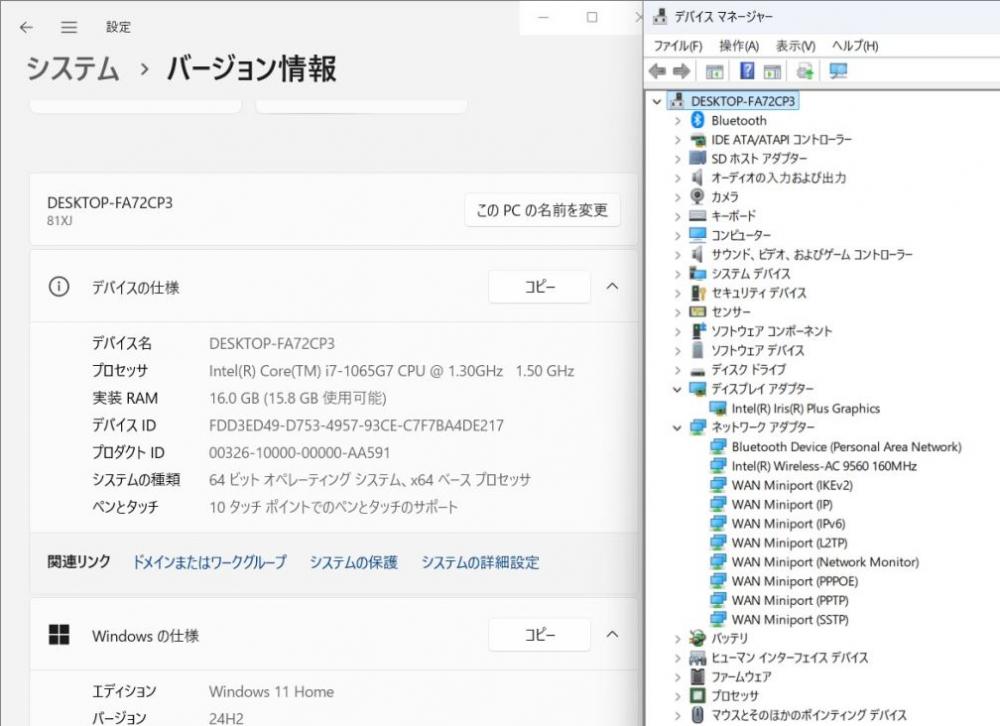Screen dimensions: 1000x726
Task: Go back with the Settings back arrow
Action: 26,27
